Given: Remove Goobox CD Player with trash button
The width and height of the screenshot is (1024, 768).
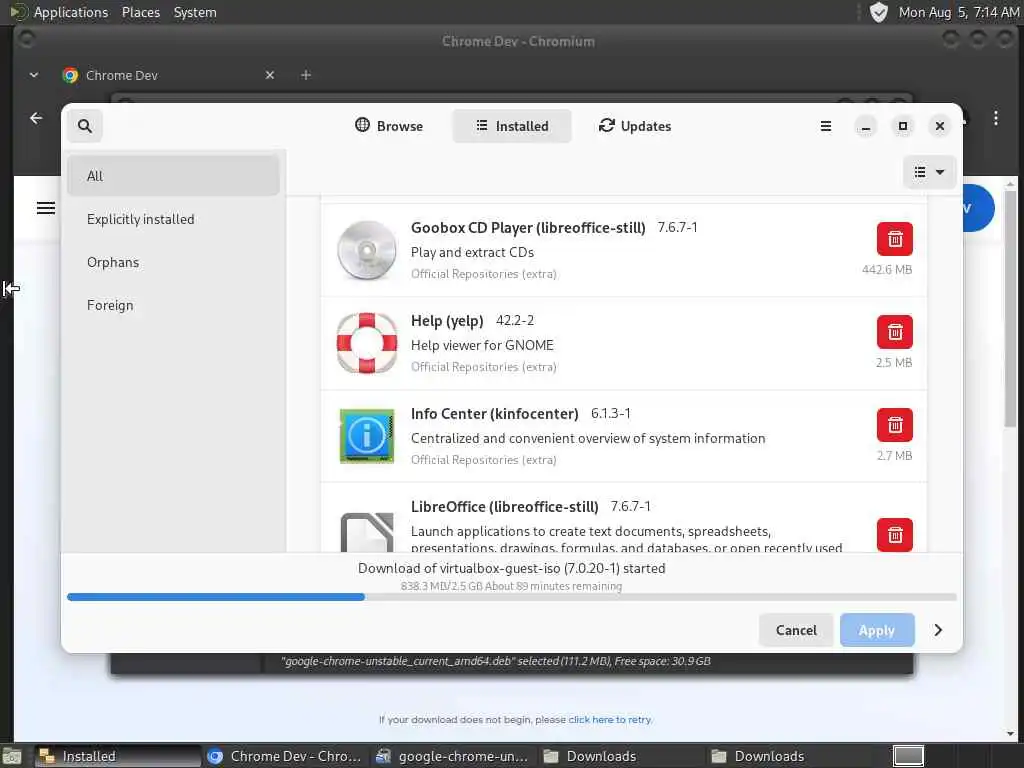Looking at the screenshot, I should tap(895, 239).
